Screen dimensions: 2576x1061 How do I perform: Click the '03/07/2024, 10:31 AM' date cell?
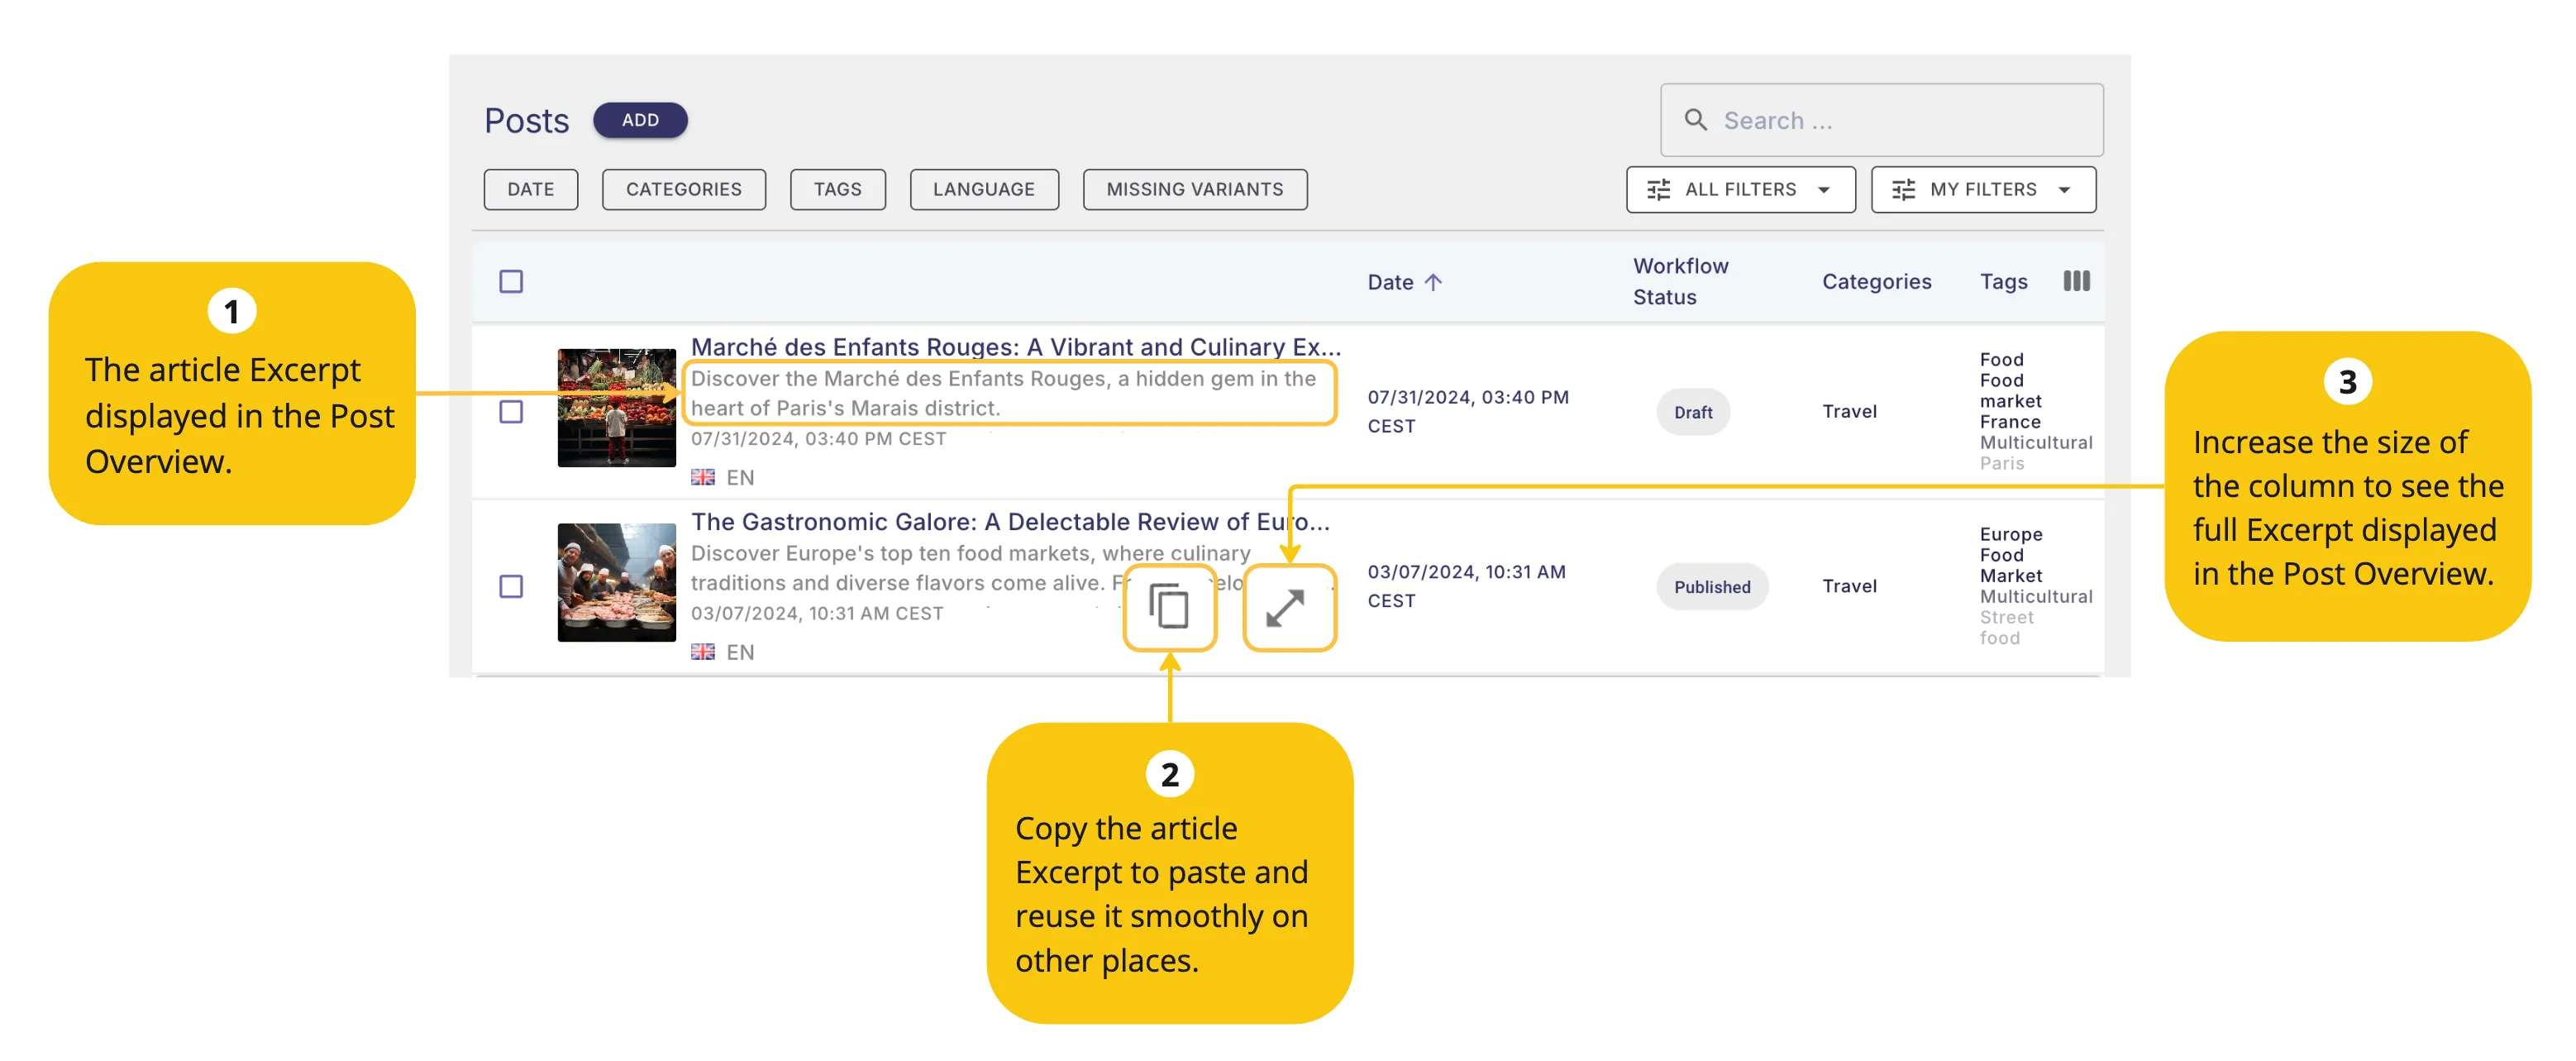tap(1467, 586)
